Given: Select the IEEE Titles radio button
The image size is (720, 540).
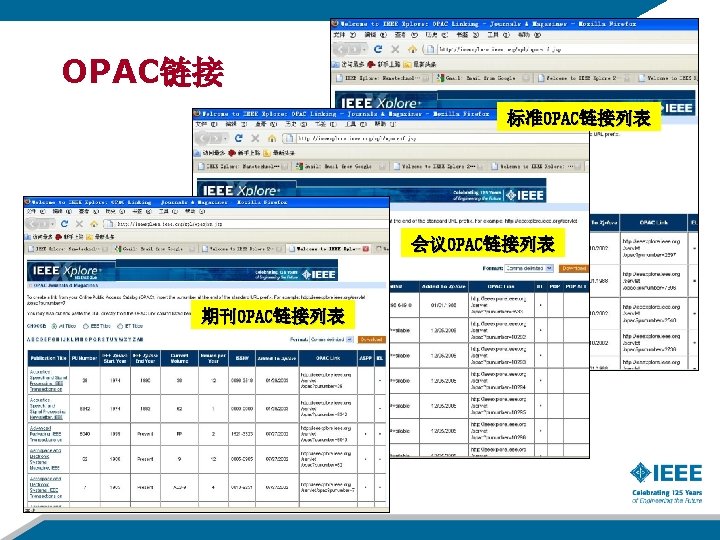Looking at the screenshot, I should 85,326.
